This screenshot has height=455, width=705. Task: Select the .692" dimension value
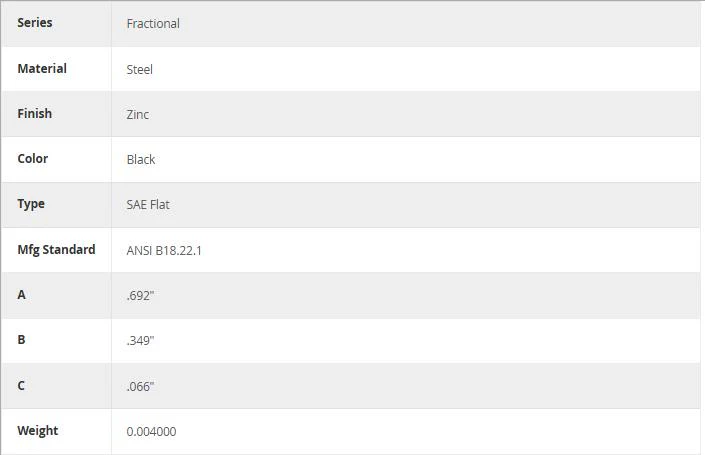click(x=140, y=295)
